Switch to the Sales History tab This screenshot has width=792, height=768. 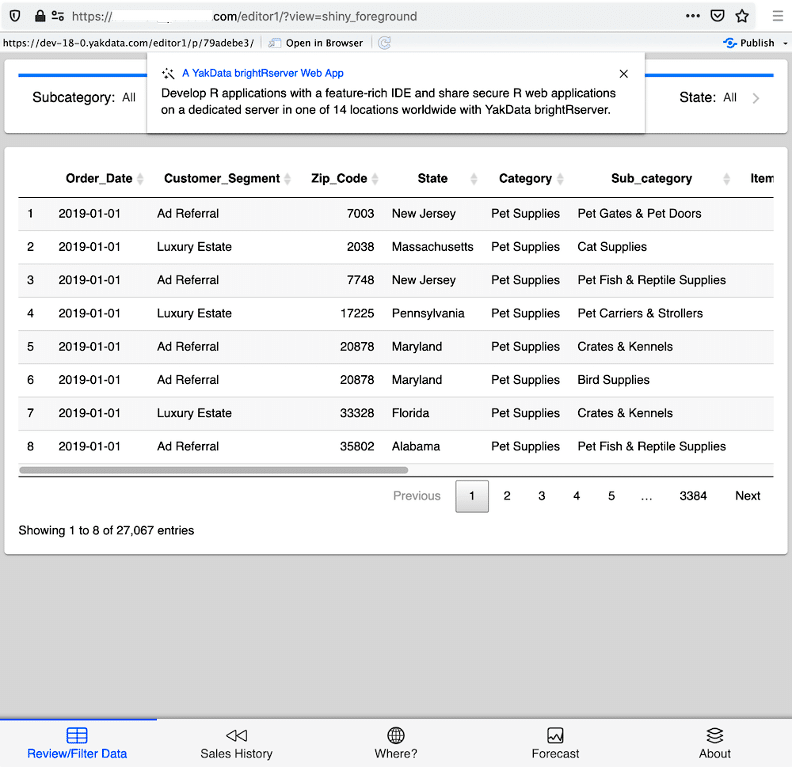click(x=236, y=743)
